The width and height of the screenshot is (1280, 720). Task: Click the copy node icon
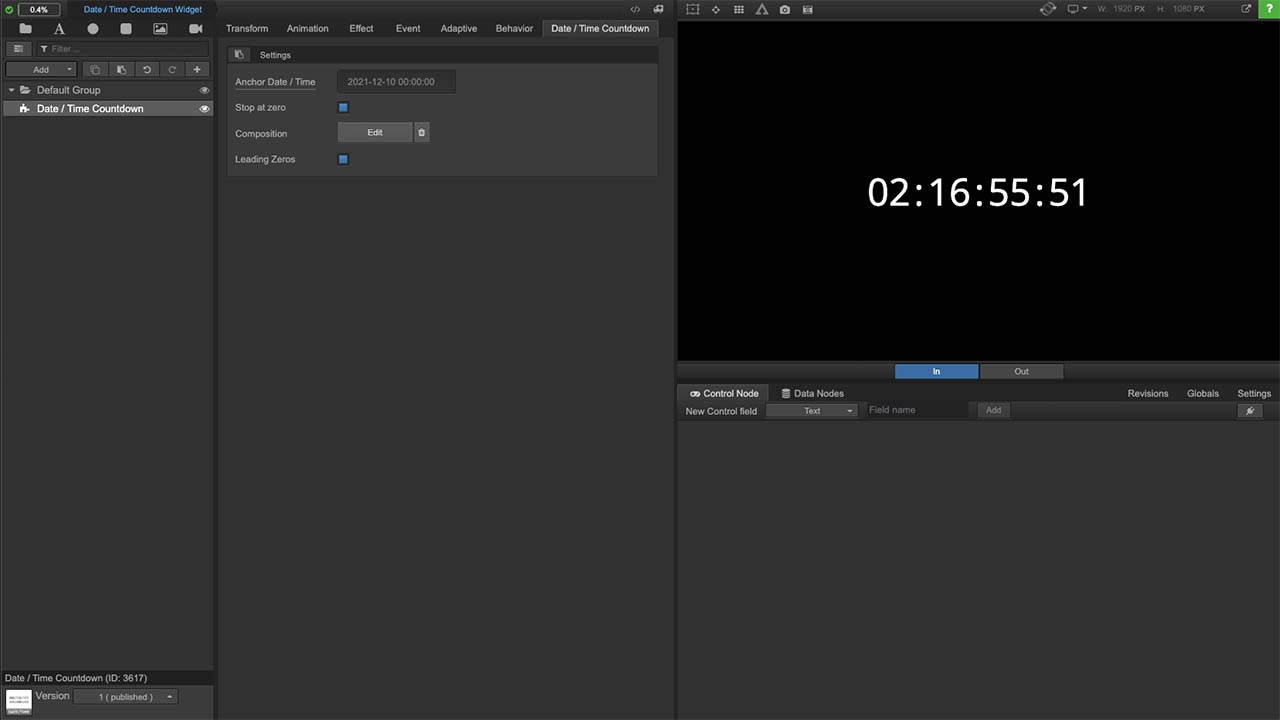(95, 70)
